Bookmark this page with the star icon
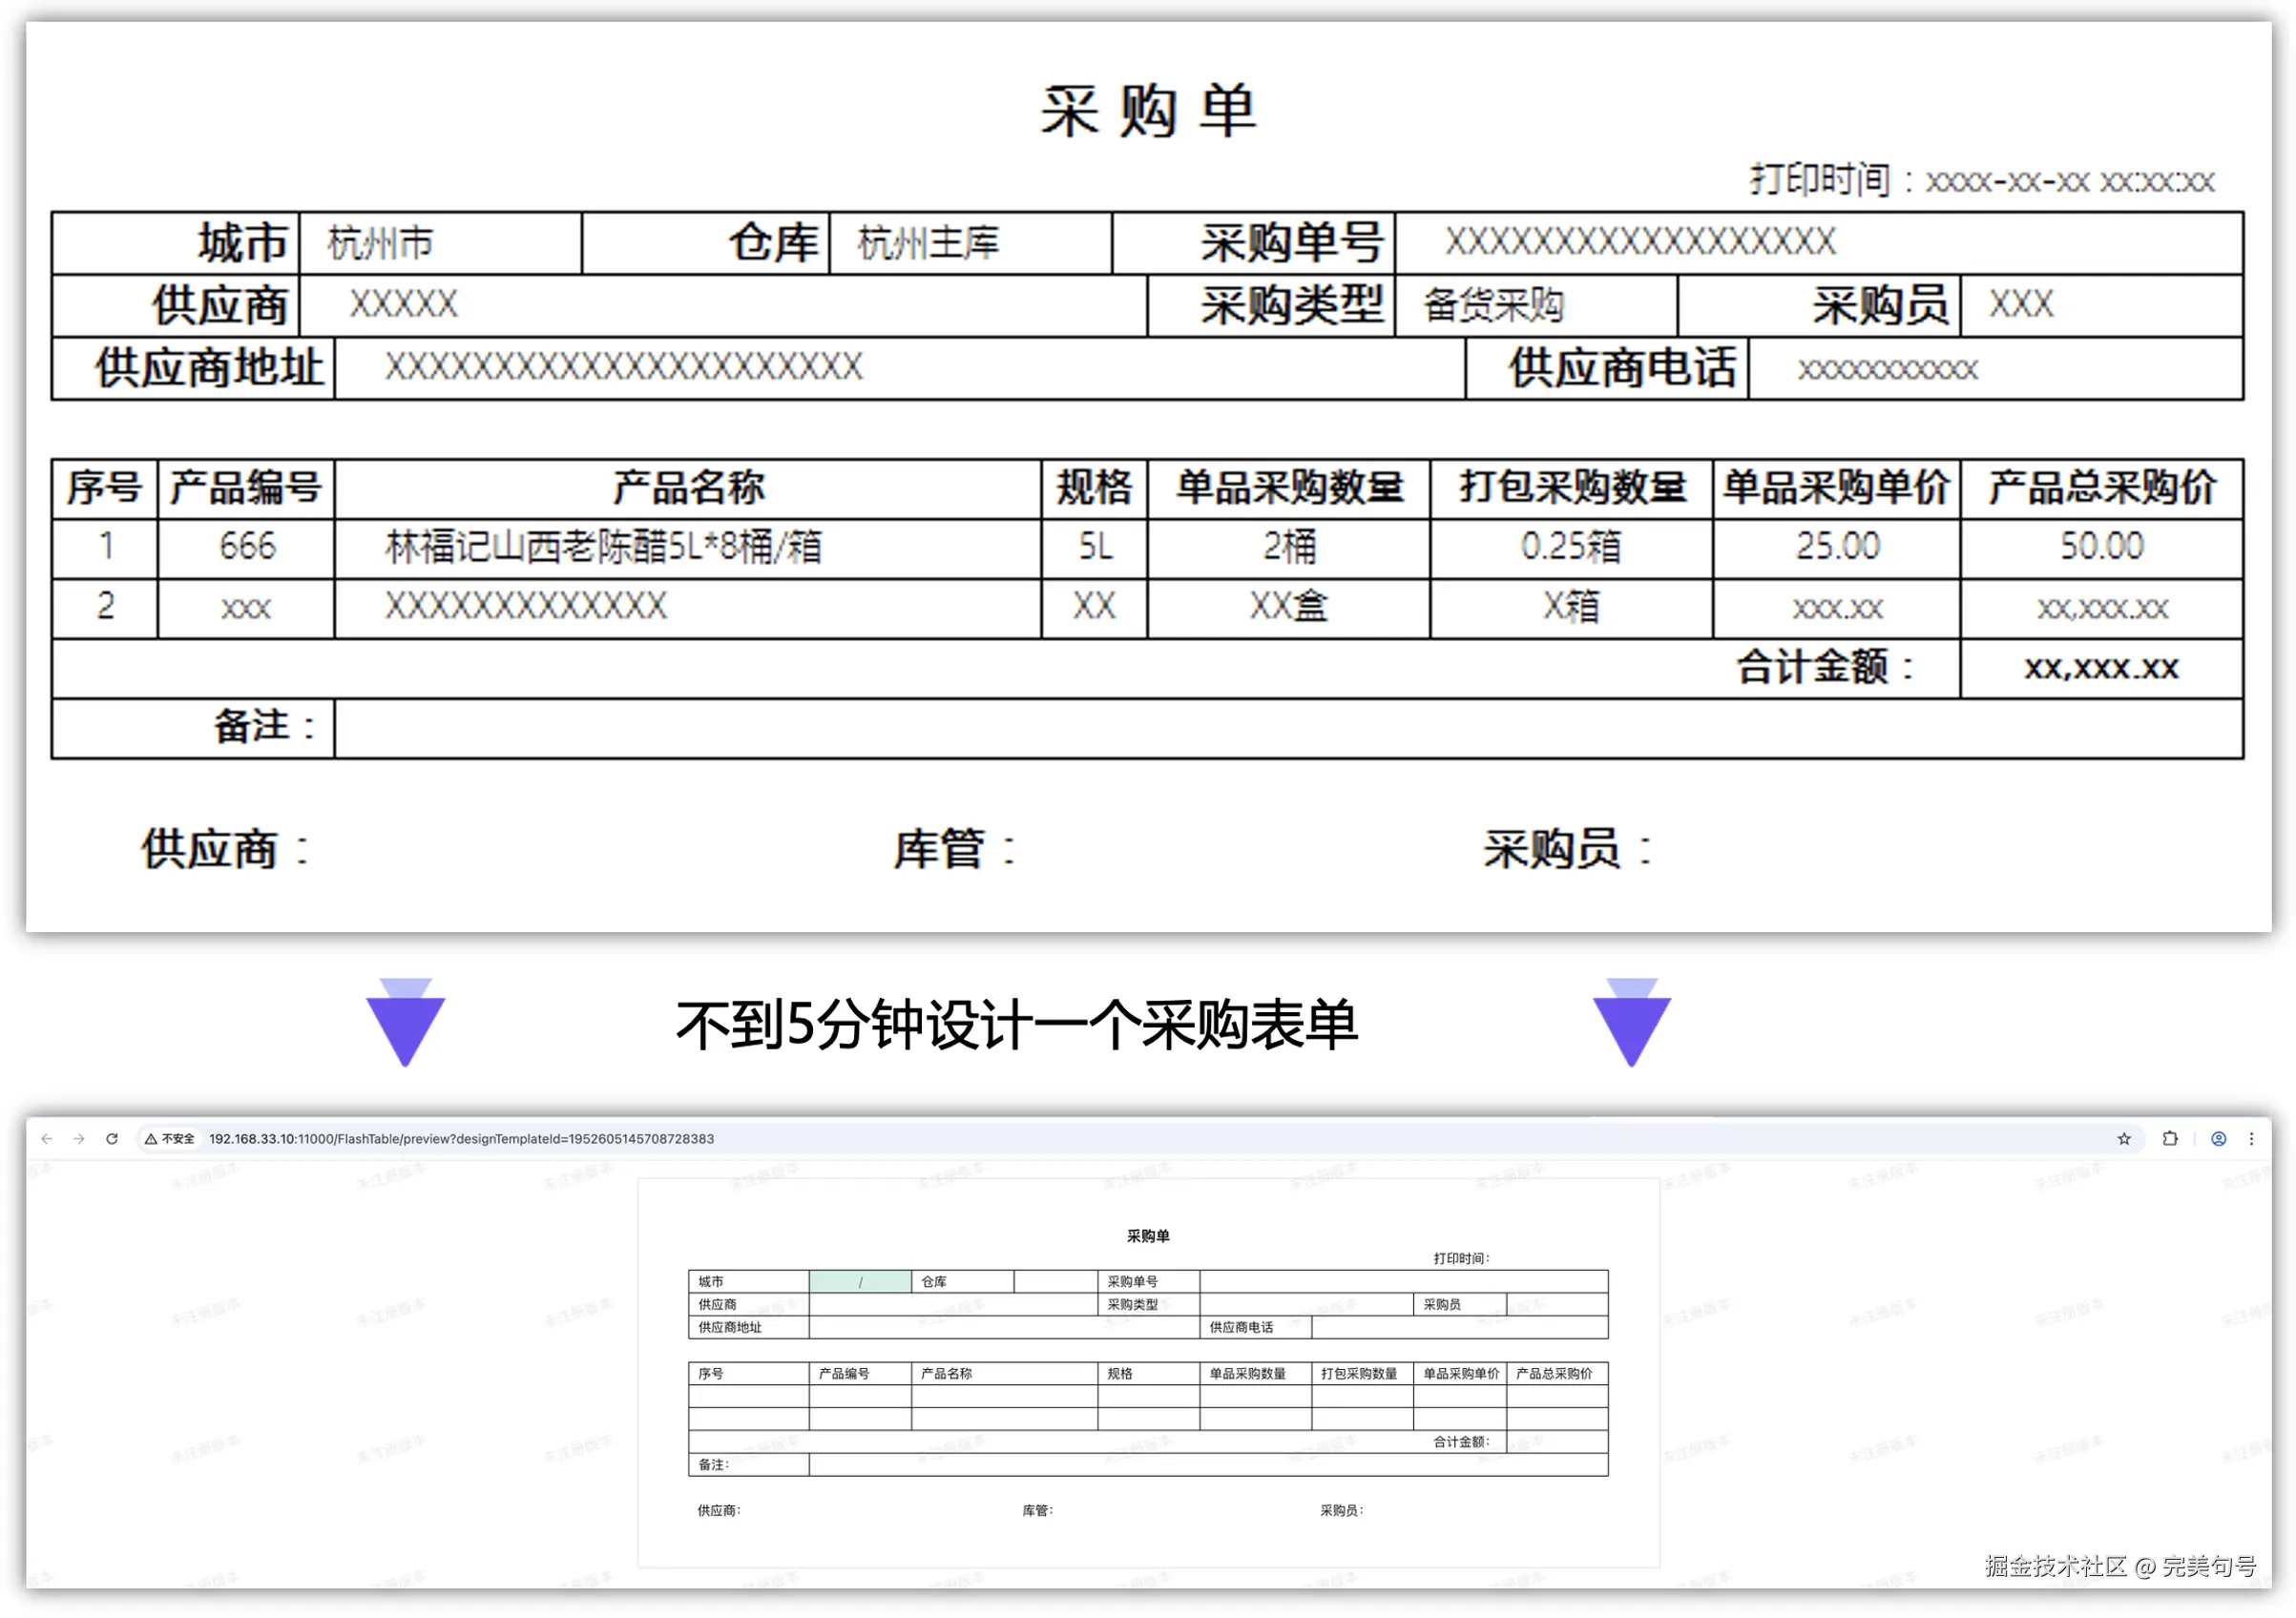 tap(2123, 1138)
